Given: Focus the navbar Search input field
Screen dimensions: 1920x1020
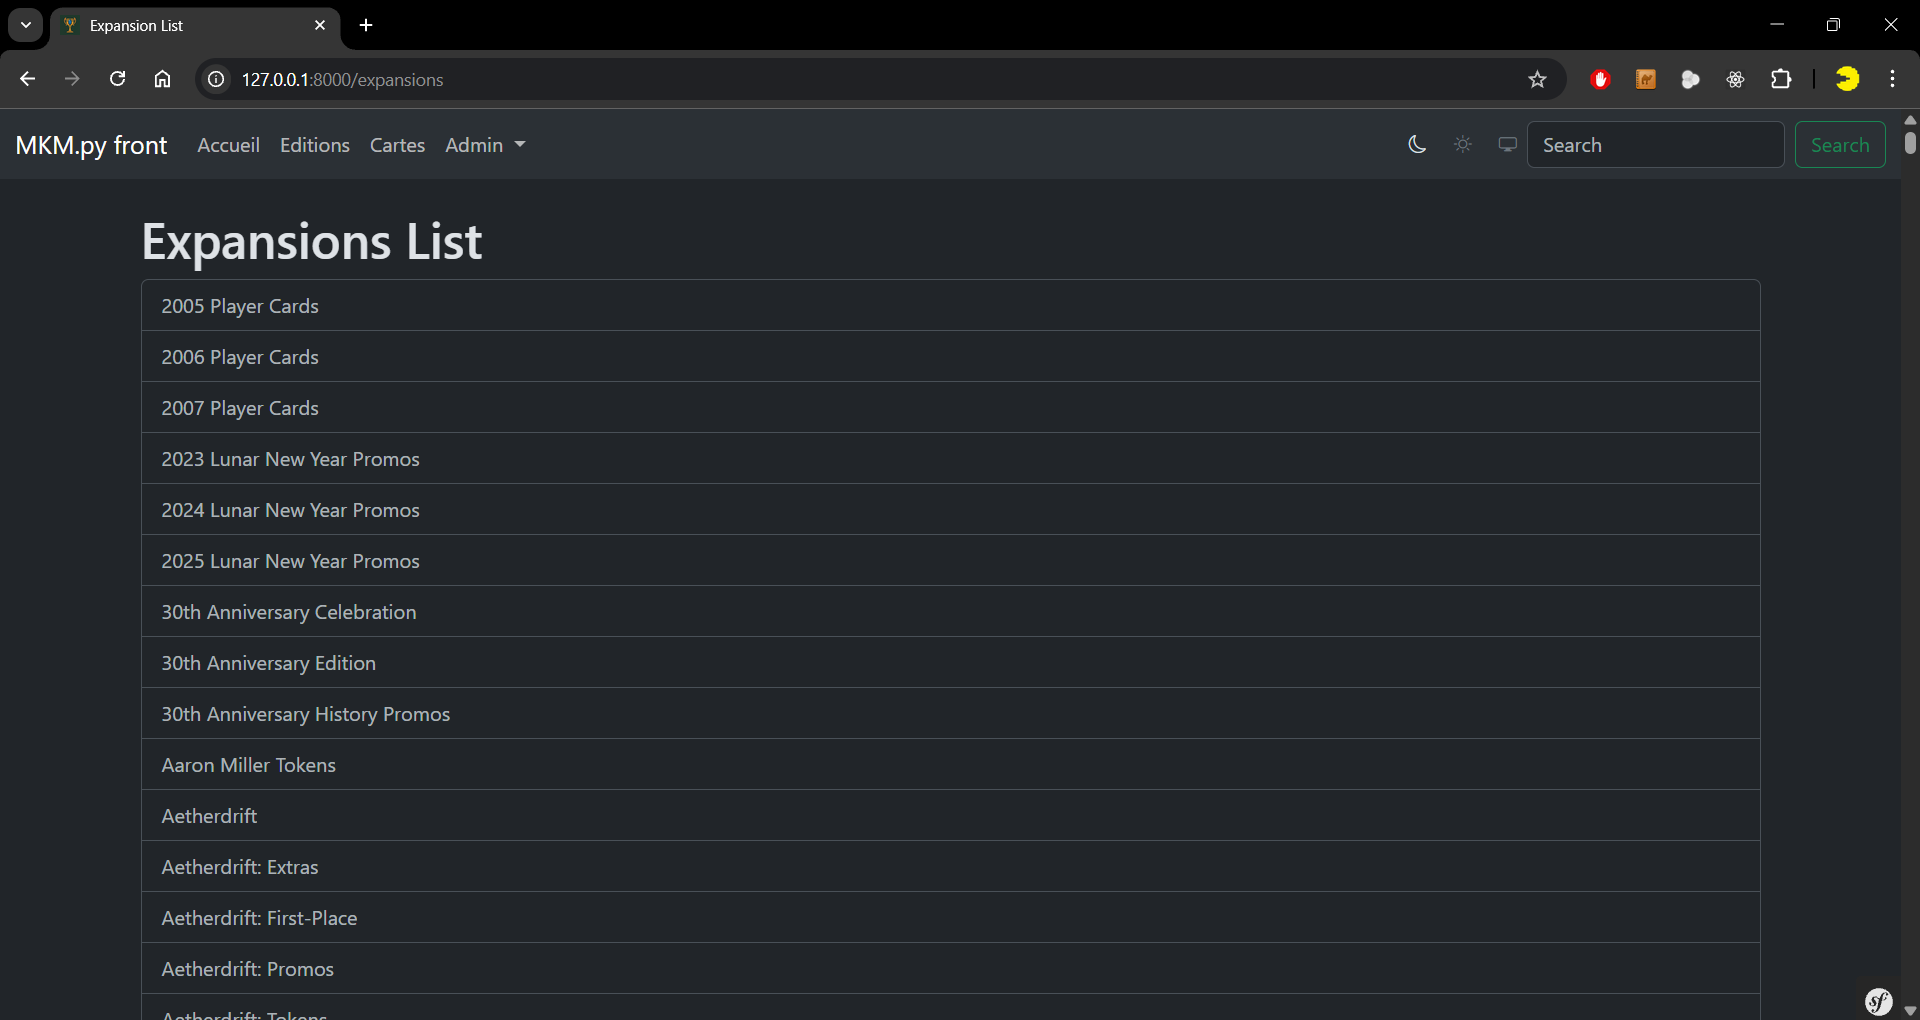Looking at the screenshot, I should pos(1655,145).
